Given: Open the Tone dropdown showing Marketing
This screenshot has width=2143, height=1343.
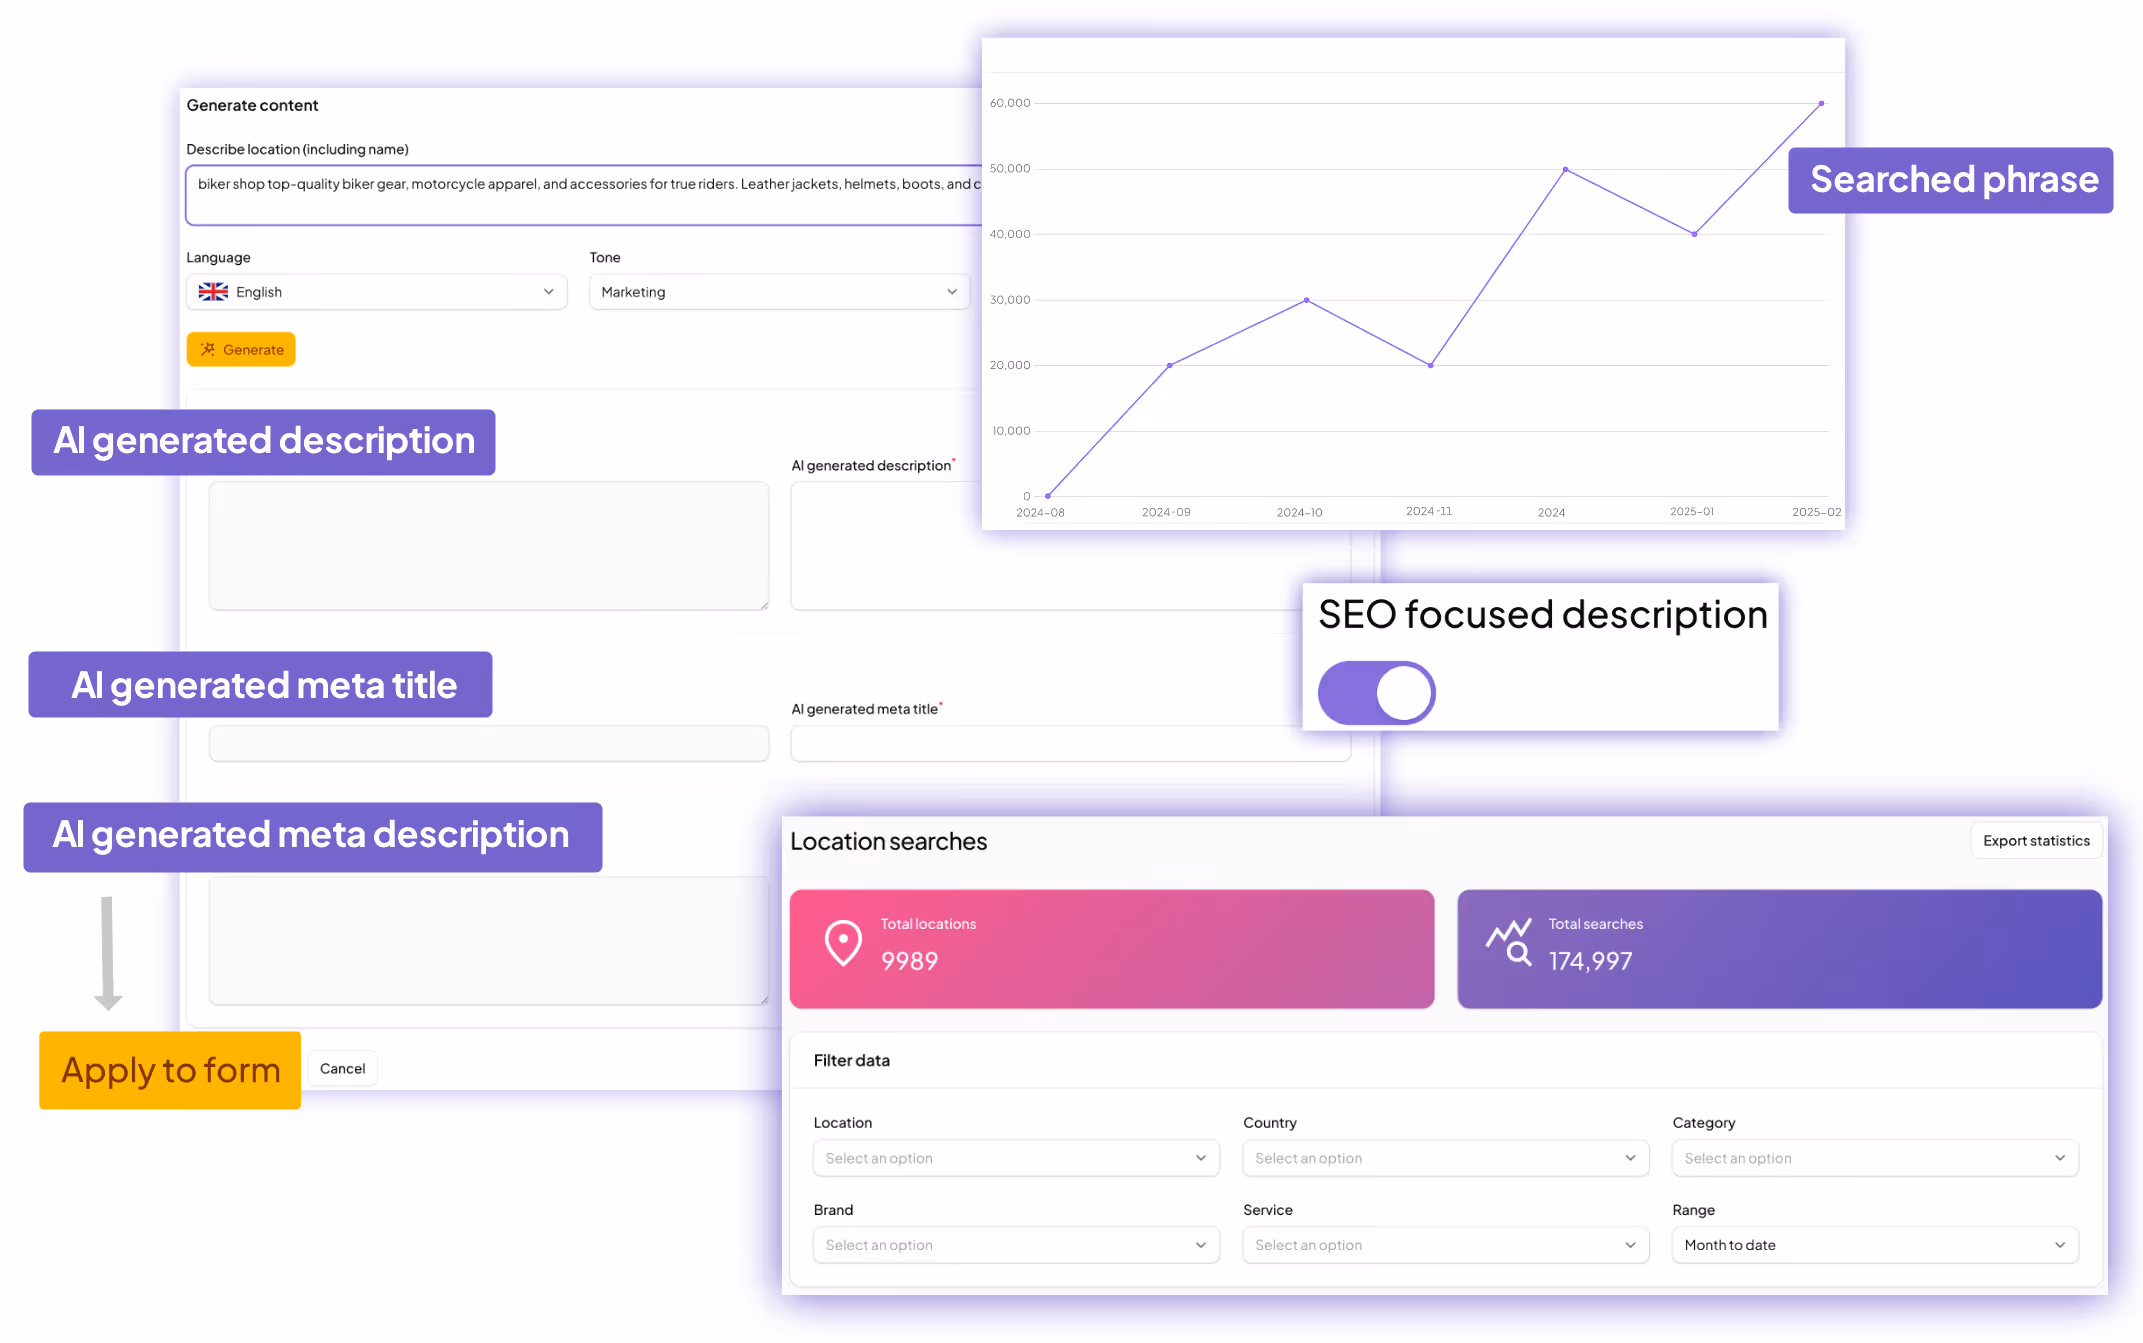Looking at the screenshot, I should click(x=779, y=292).
